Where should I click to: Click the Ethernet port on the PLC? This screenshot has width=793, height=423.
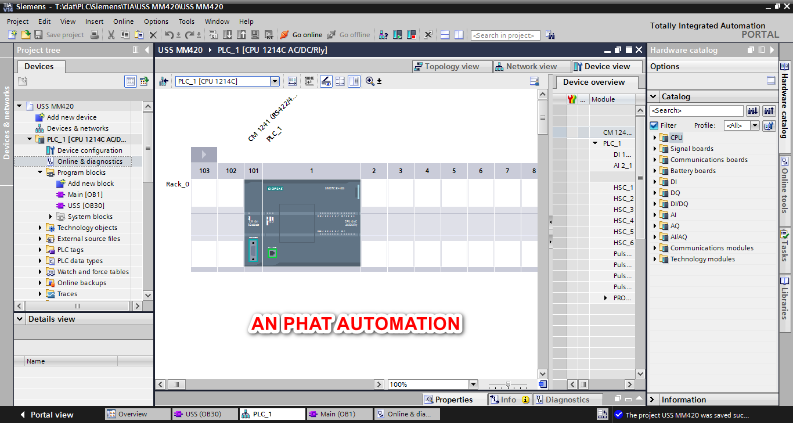click(x=271, y=253)
